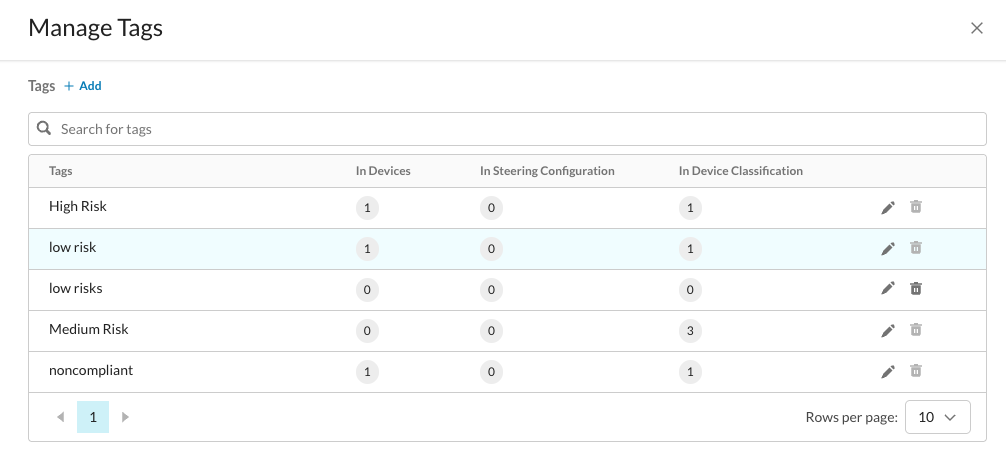The image size is (1006, 464).
Task: Click the Manage Tags title
Action: pos(96,28)
